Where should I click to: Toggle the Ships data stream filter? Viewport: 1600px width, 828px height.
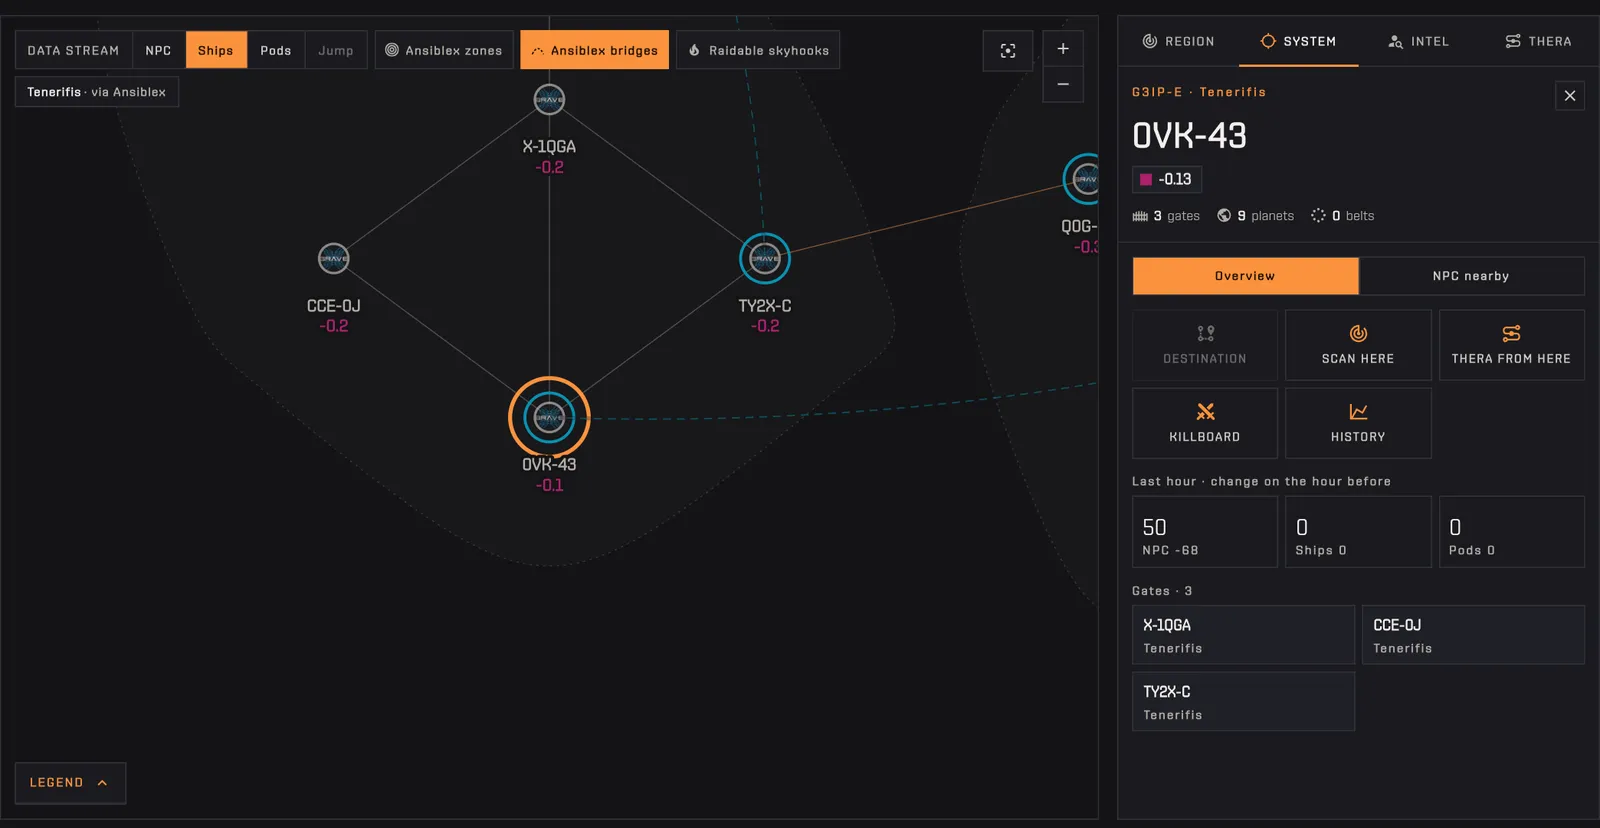click(x=216, y=50)
